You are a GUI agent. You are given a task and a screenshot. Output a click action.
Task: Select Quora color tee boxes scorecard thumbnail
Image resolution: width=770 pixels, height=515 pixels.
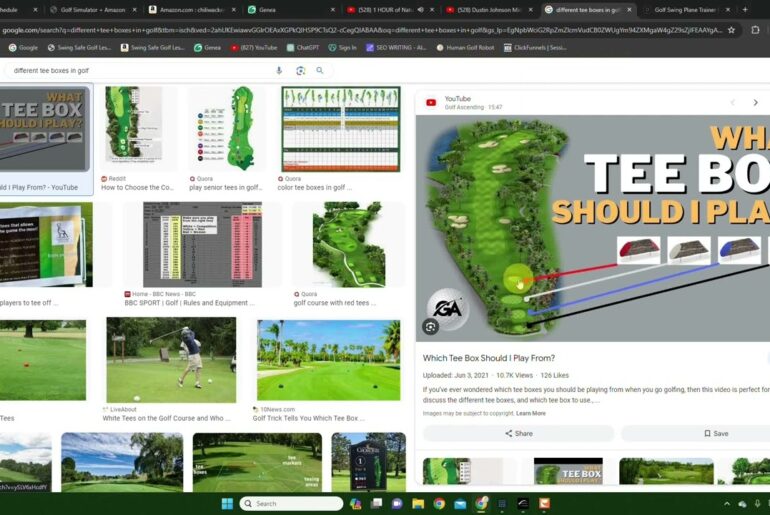[340, 129]
